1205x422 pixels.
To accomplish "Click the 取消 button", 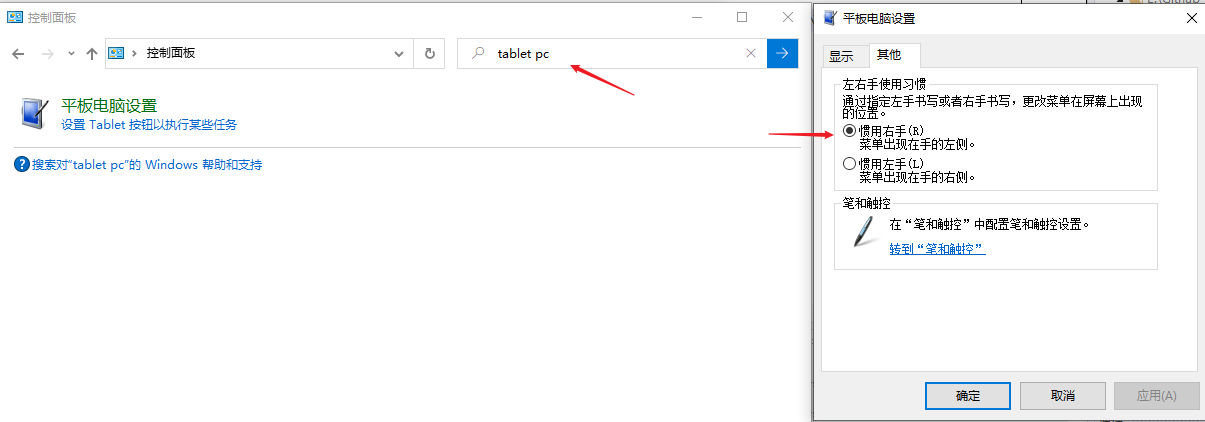I will pos(1063,396).
